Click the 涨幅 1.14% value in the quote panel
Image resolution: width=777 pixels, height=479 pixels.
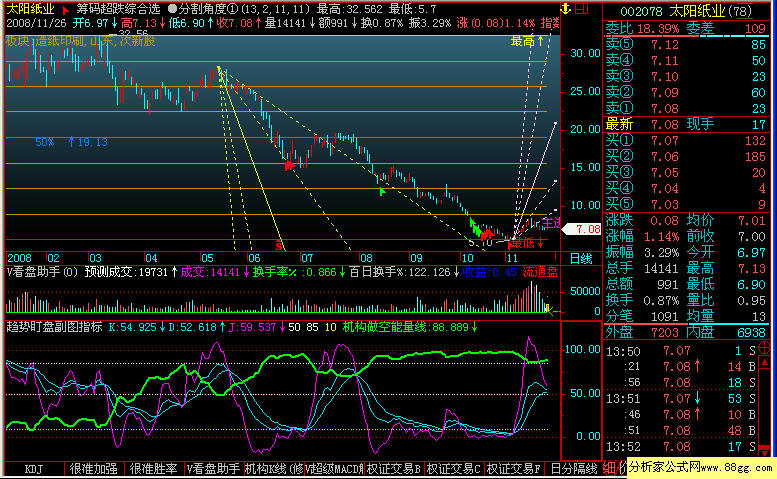pyautogui.click(x=662, y=236)
